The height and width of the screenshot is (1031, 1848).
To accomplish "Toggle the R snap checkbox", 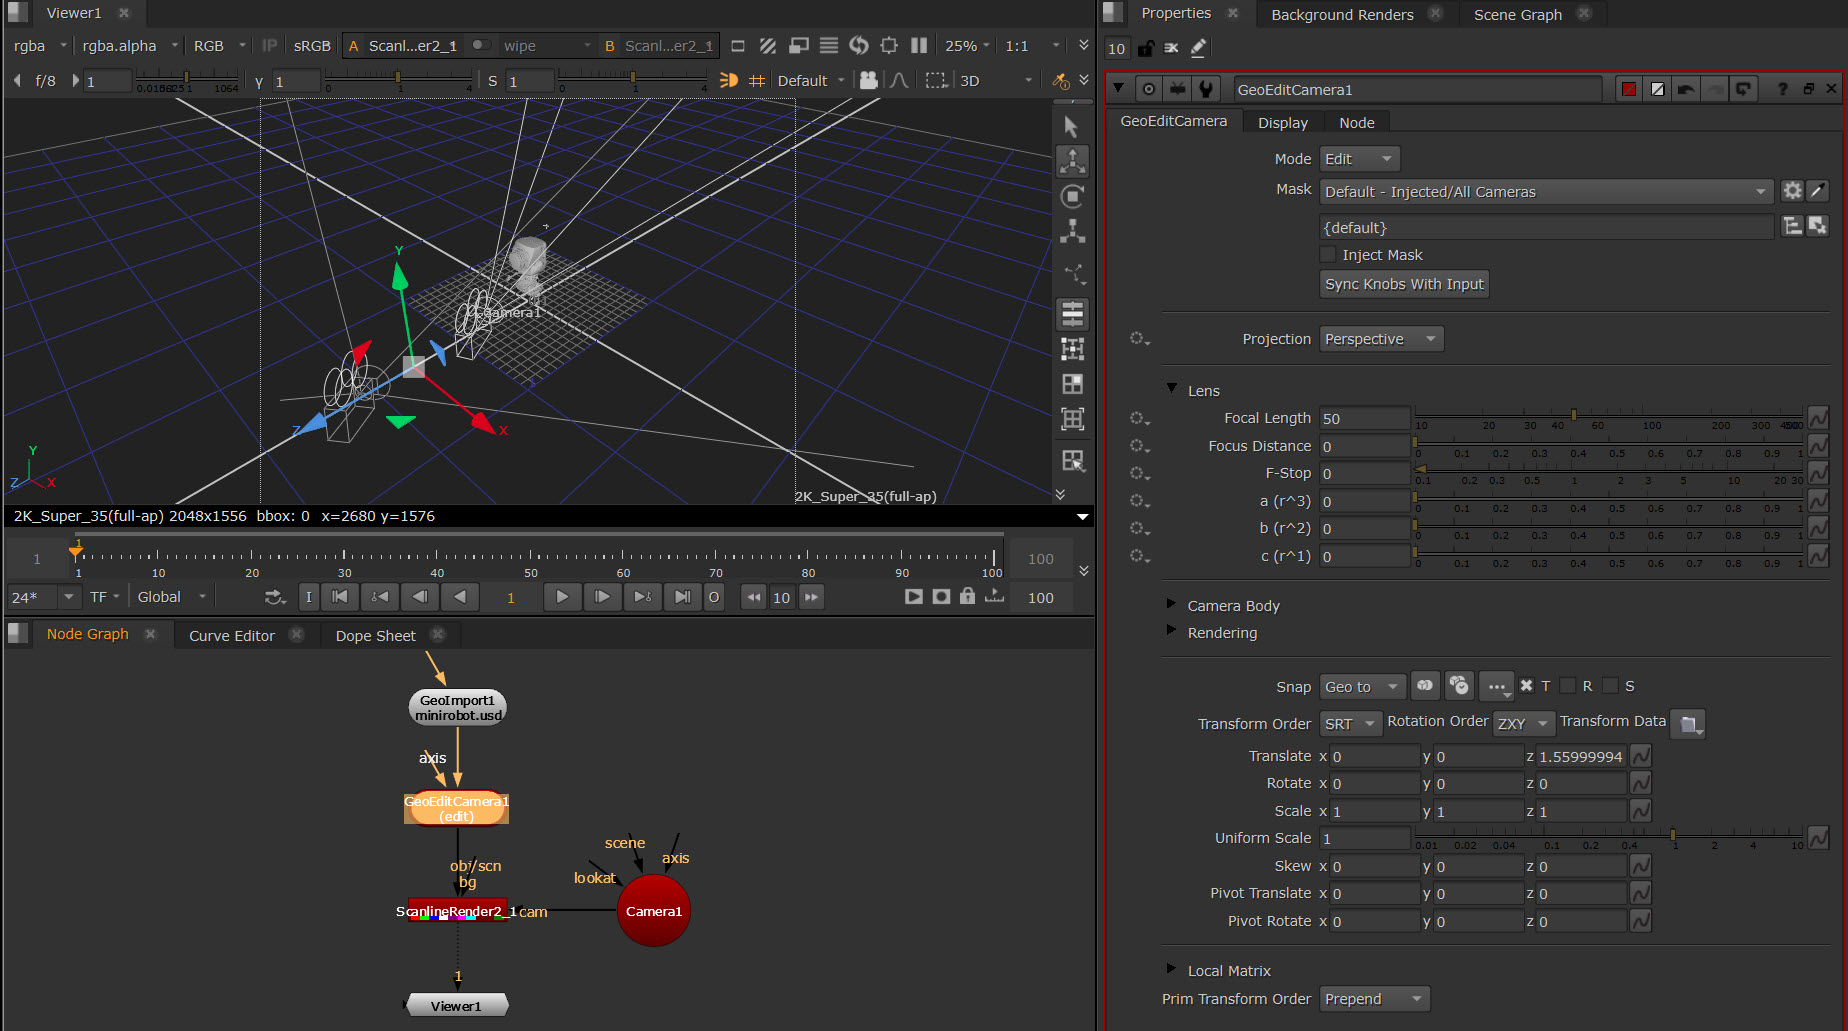I will [x=1568, y=686].
